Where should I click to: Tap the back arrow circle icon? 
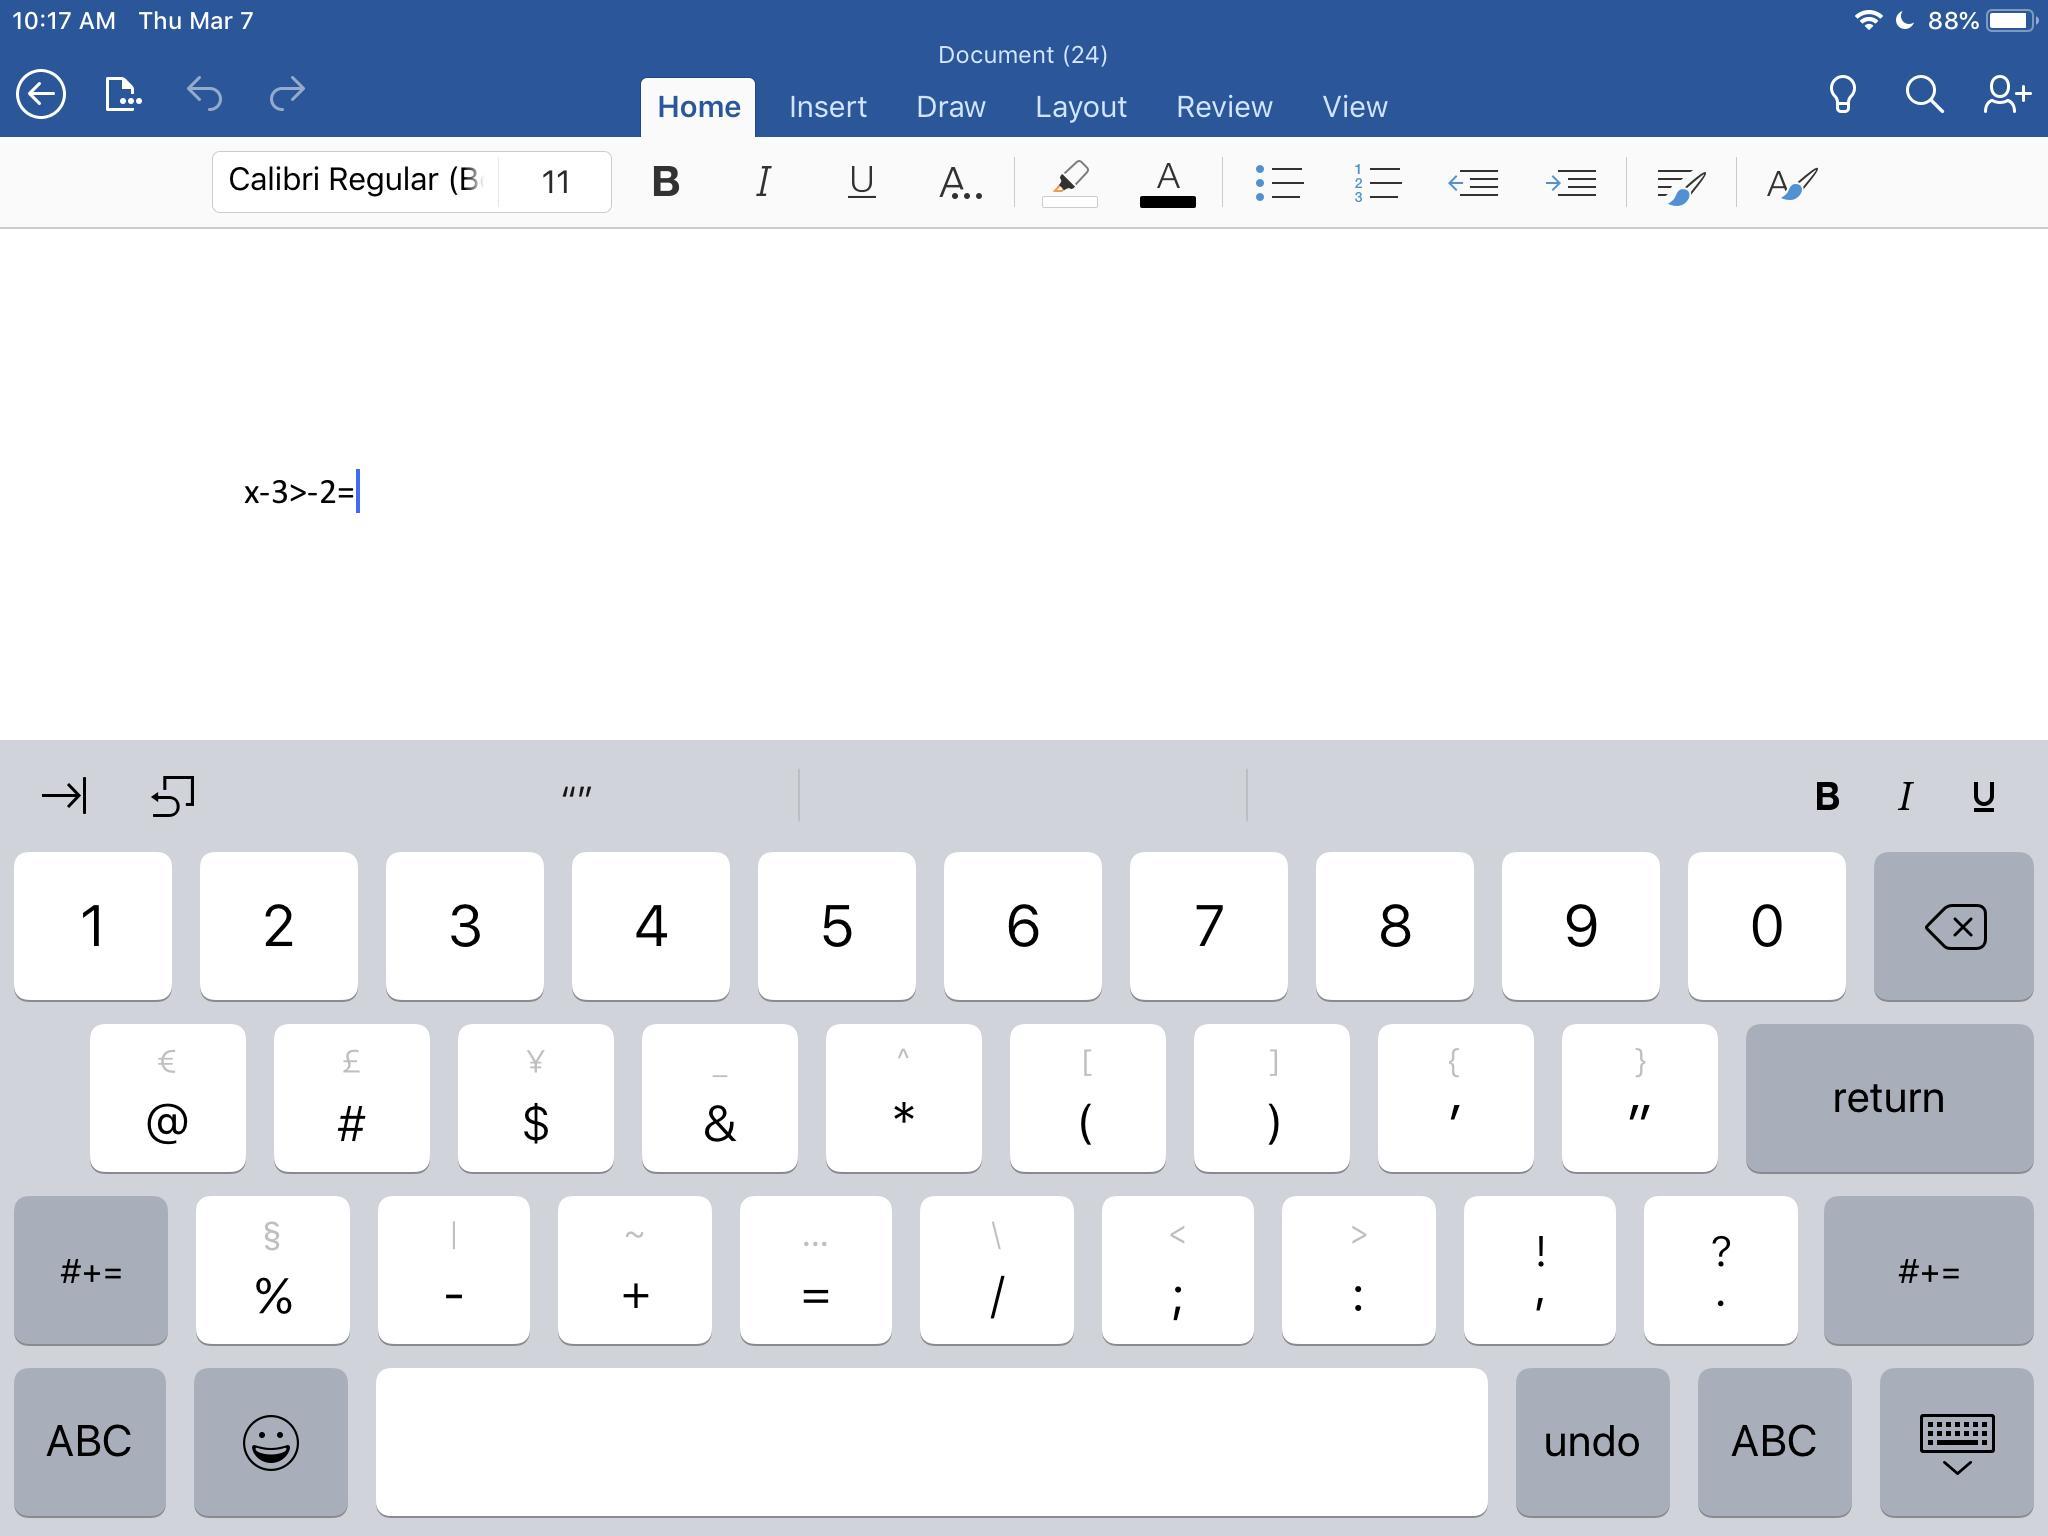pos(41,95)
